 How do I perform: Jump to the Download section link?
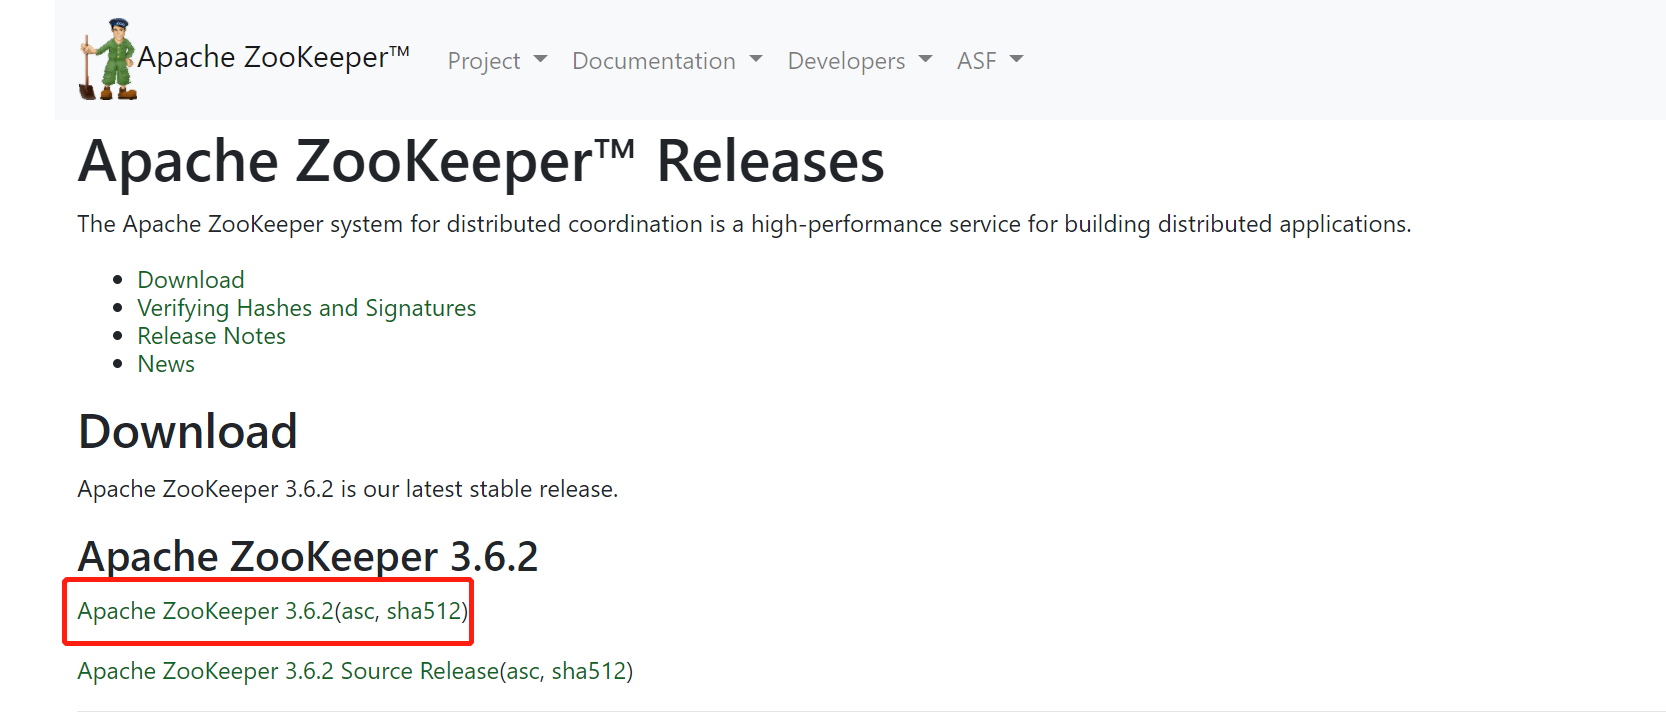pyautogui.click(x=191, y=280)
